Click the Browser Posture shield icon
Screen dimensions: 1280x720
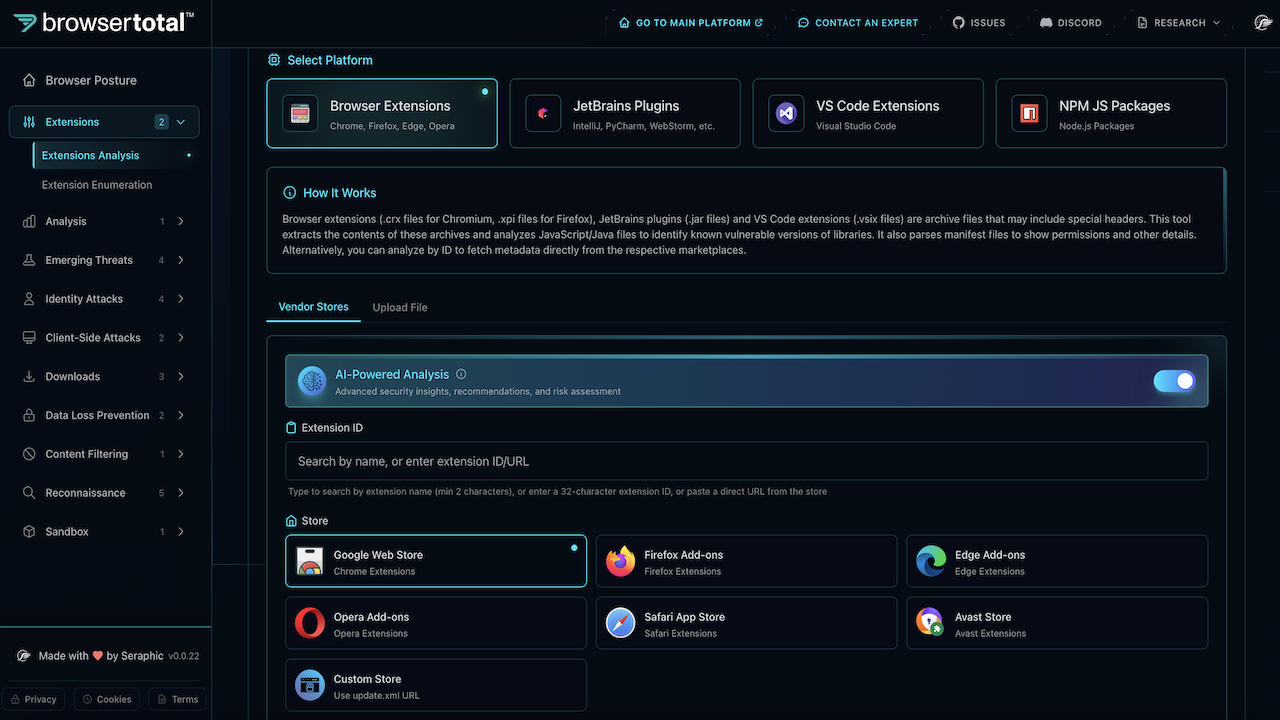pyautogui.click(x=28, y=80)
